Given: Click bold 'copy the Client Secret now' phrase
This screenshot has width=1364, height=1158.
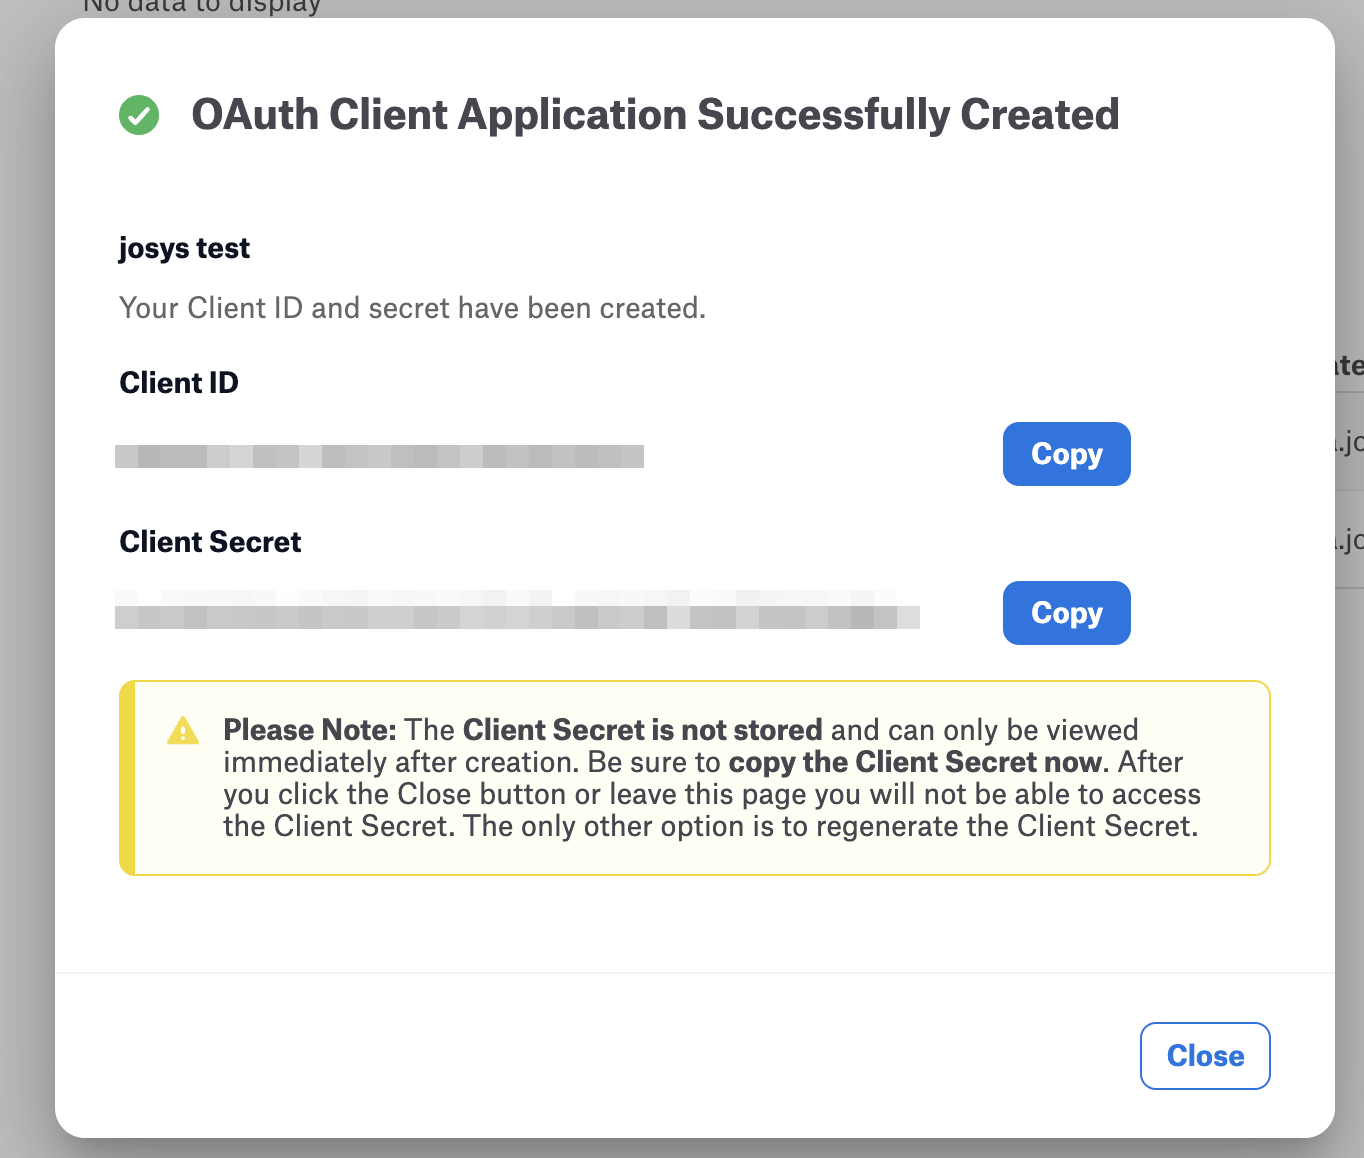Looking at the screenshot, I should (x=915, y=762).
